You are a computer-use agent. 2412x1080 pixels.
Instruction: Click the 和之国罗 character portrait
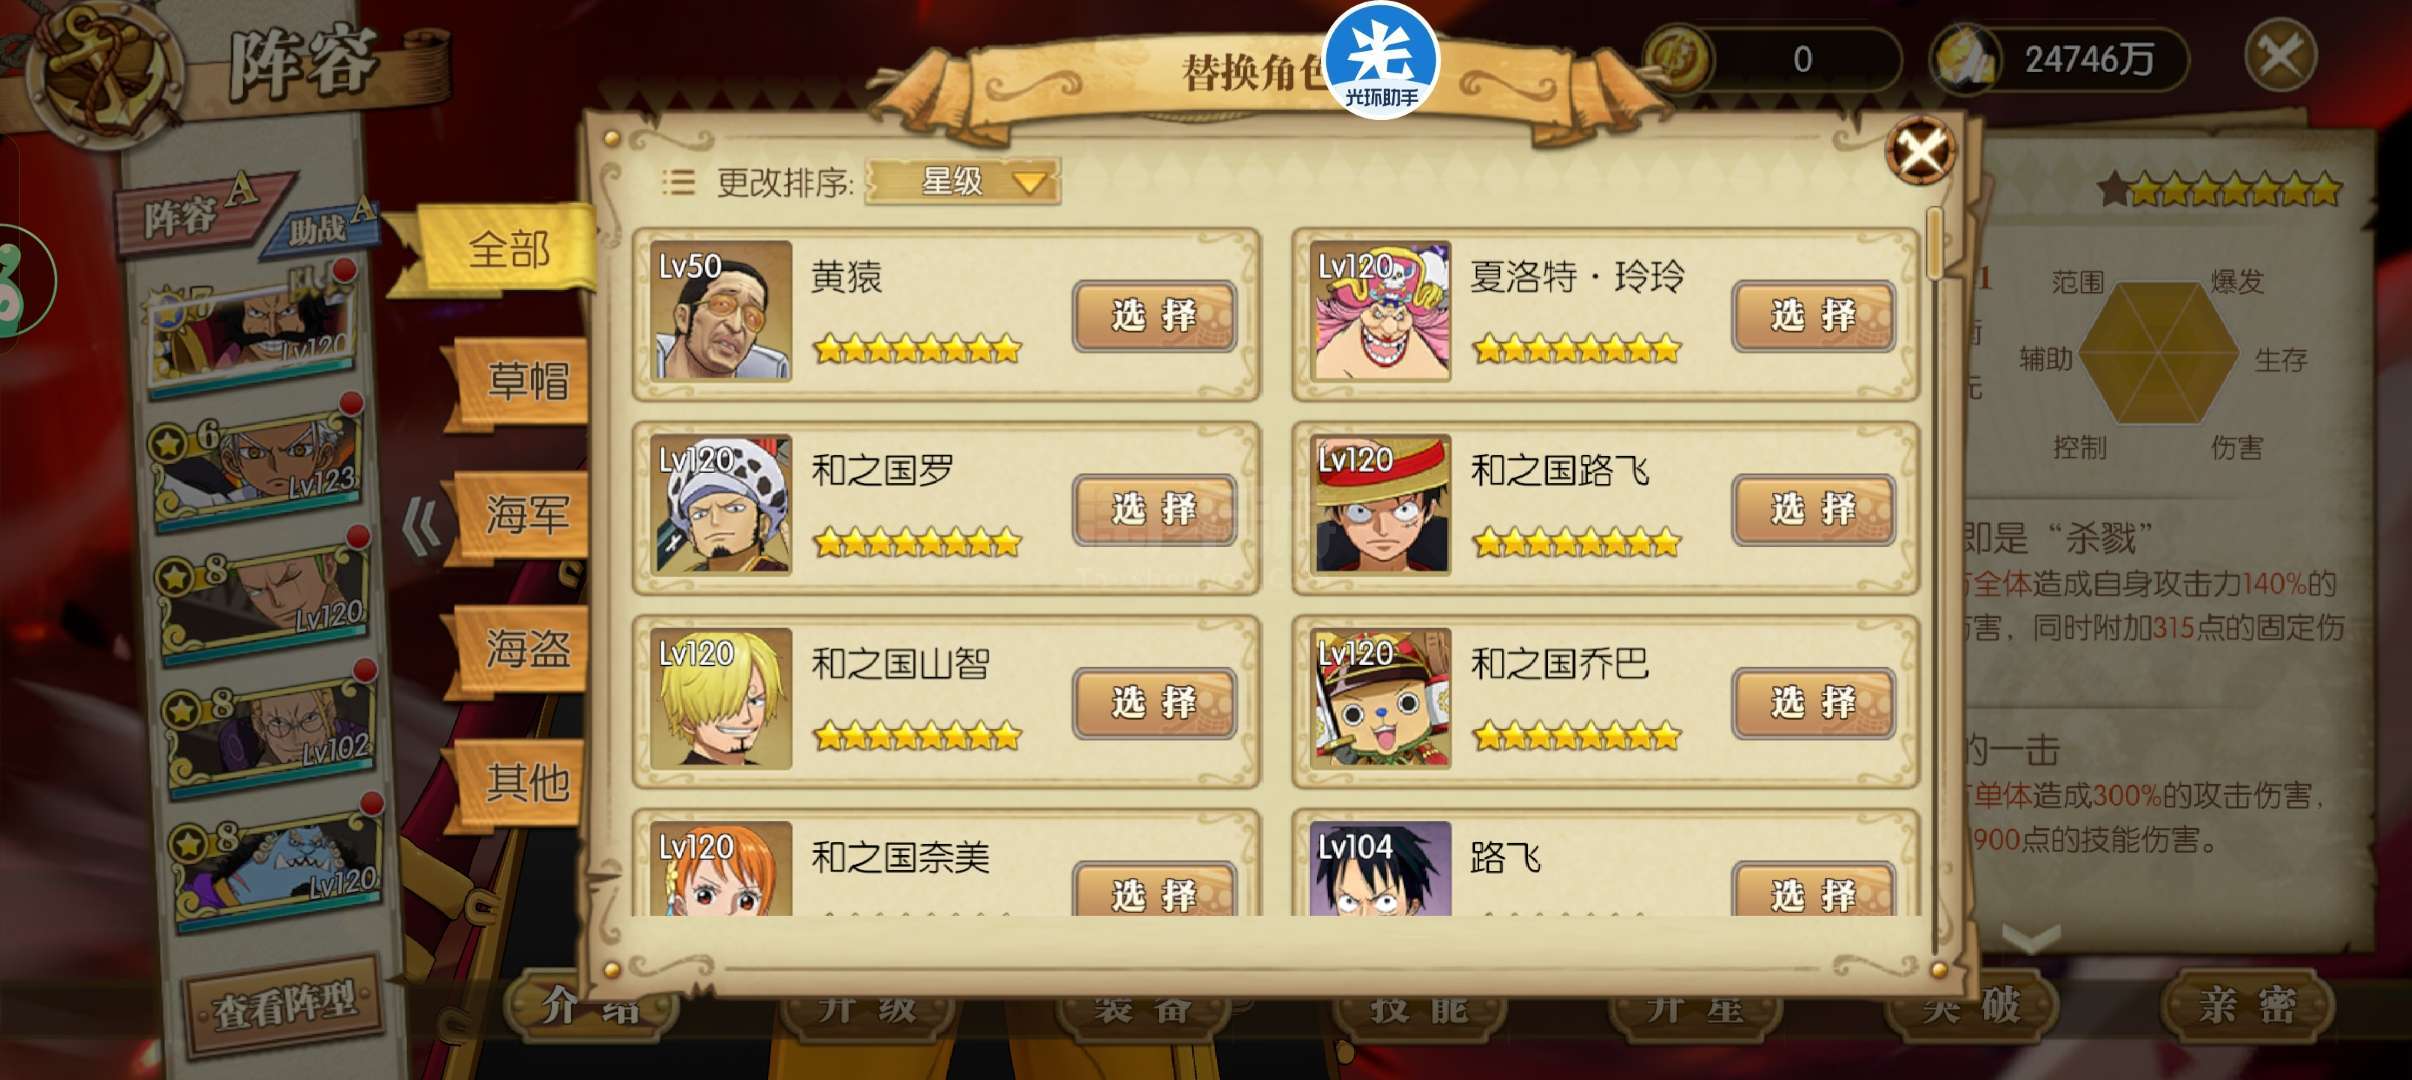(x=721, y=504)
